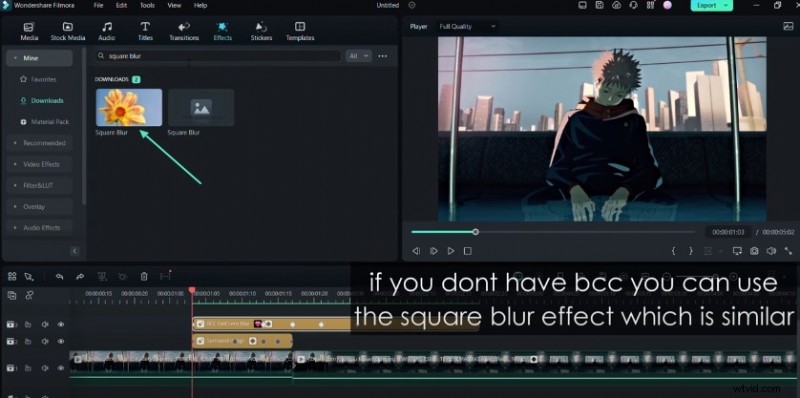Redo the last action
The height and width of the screenshot is (398, 800).
(x=80, y=277)
